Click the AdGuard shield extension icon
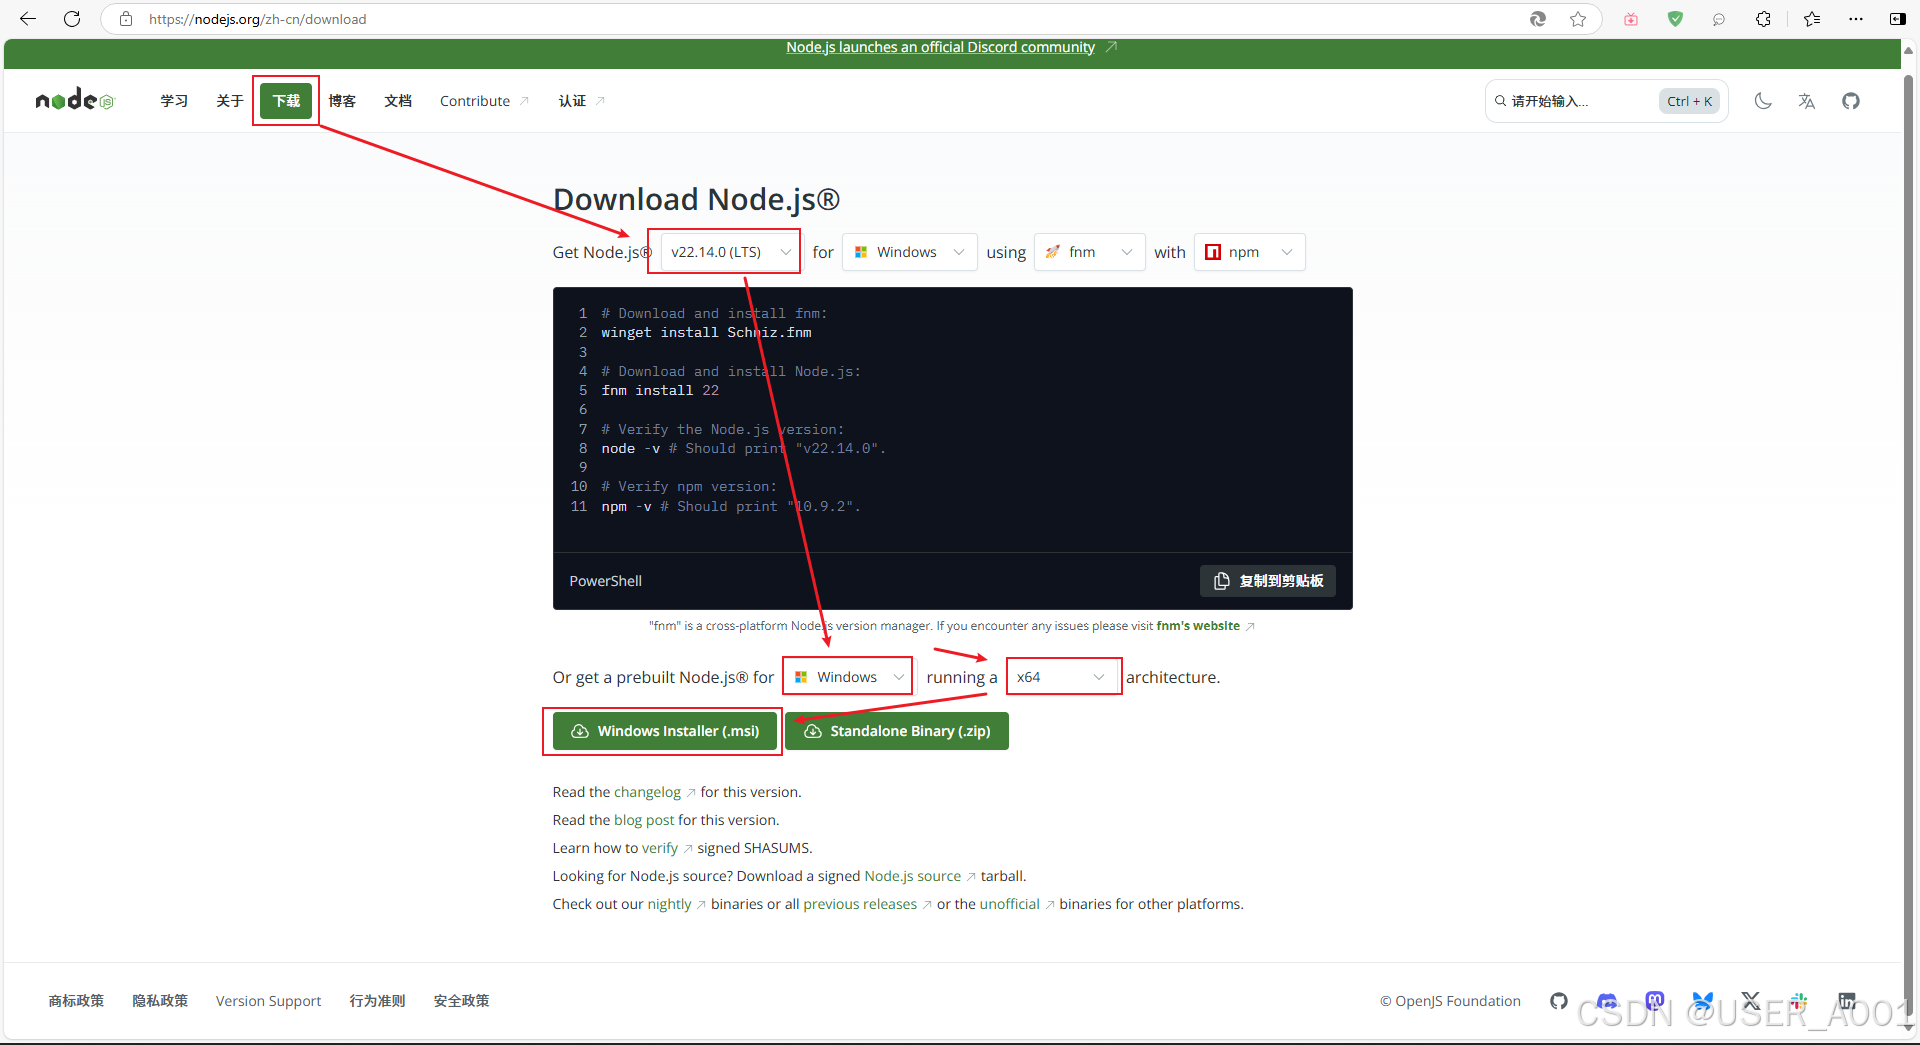1920x1045 pixels. click(x=1675, y=18)
